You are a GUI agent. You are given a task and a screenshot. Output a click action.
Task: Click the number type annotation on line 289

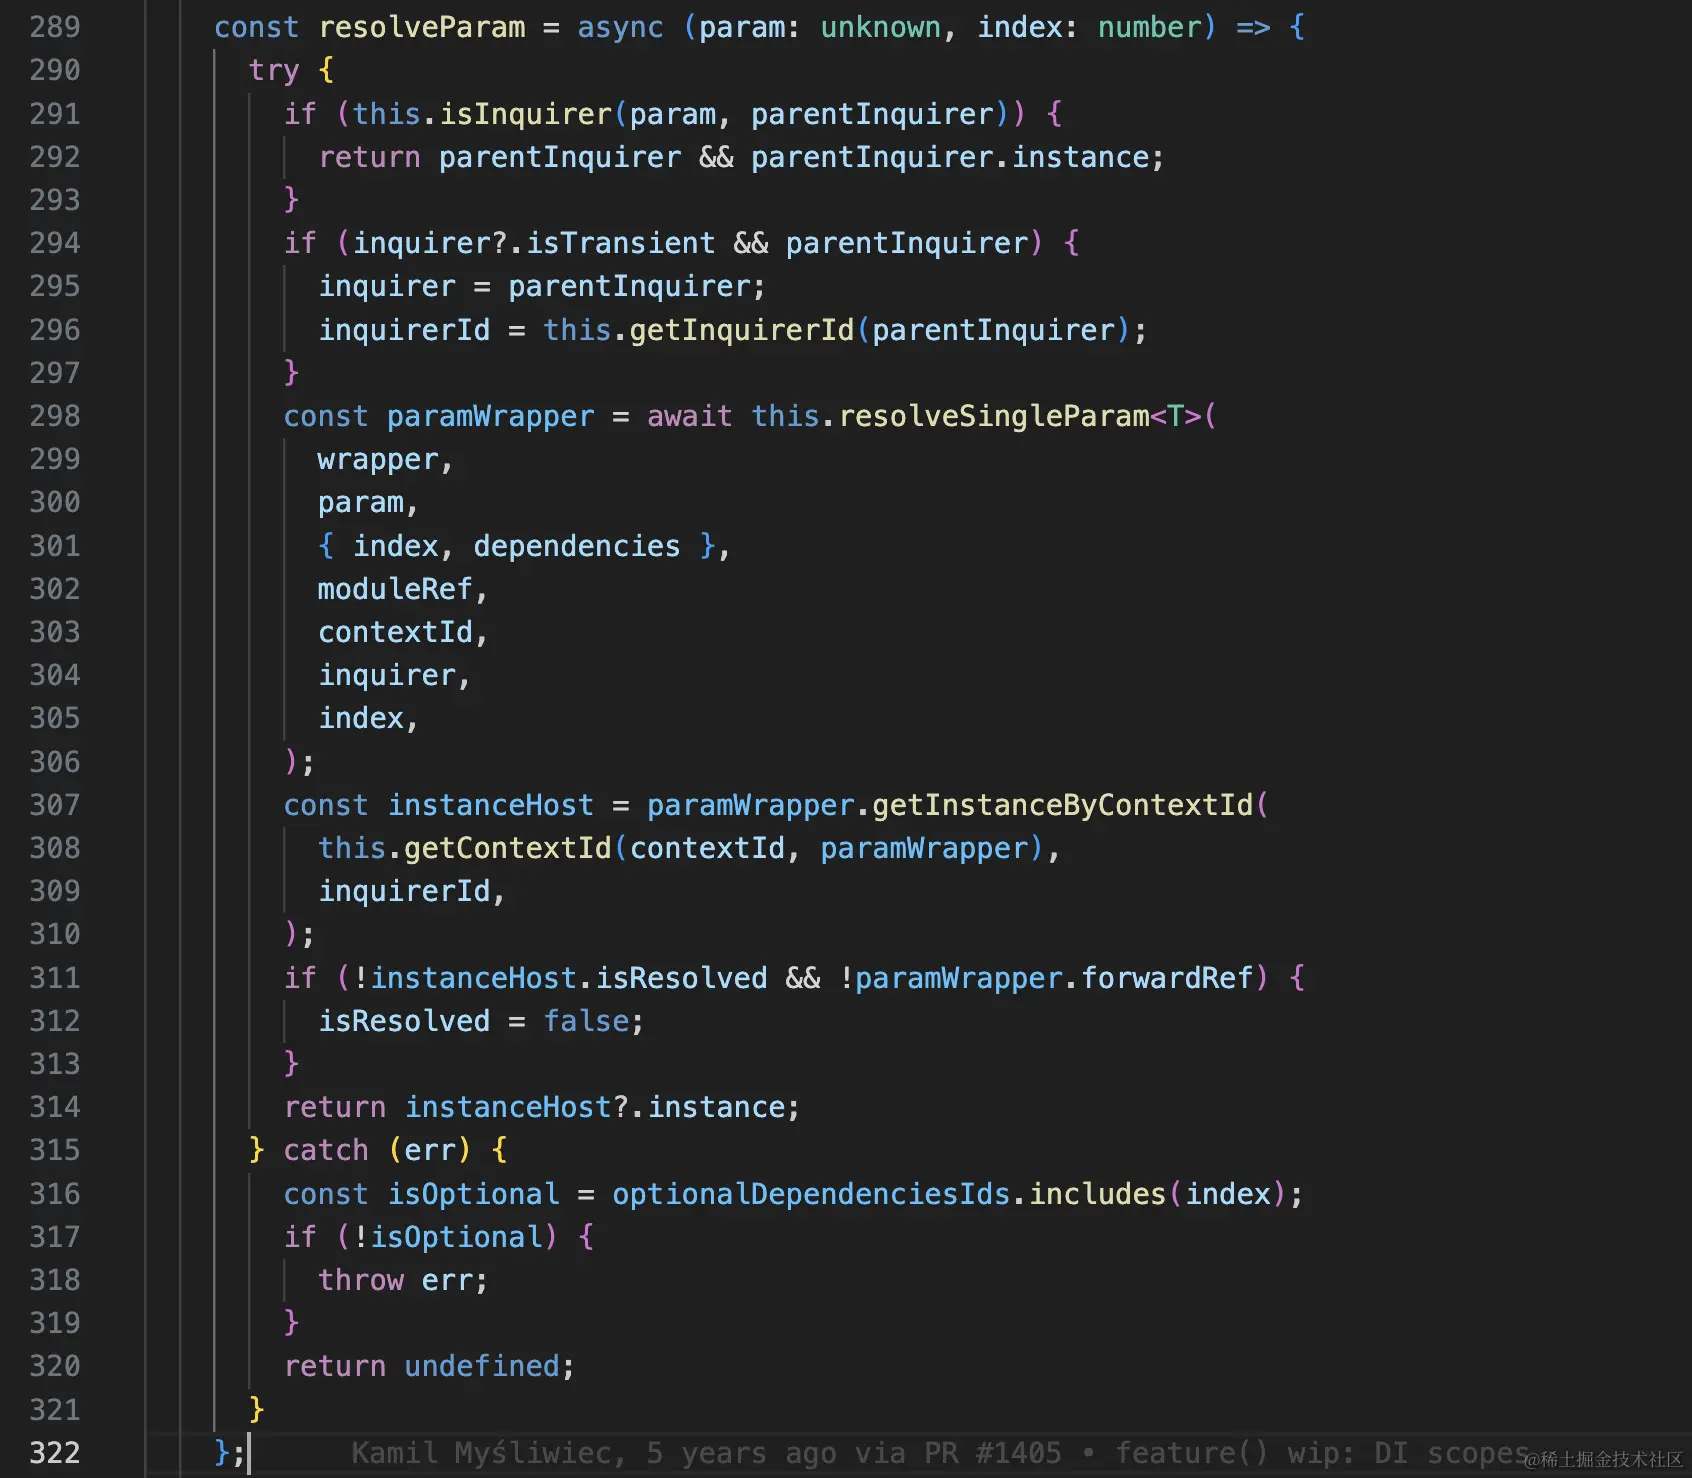point(1149,27)
